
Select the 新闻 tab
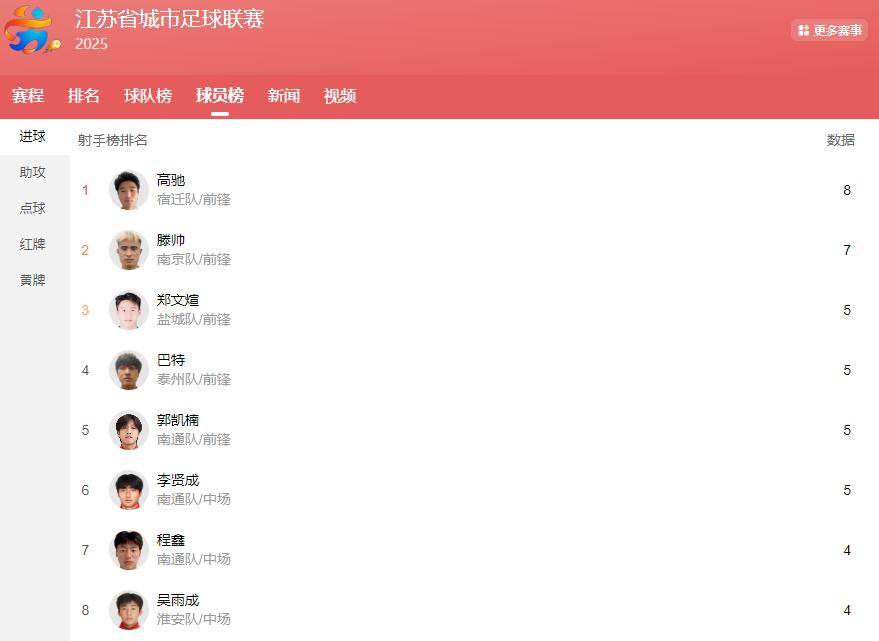coord(284,96)
